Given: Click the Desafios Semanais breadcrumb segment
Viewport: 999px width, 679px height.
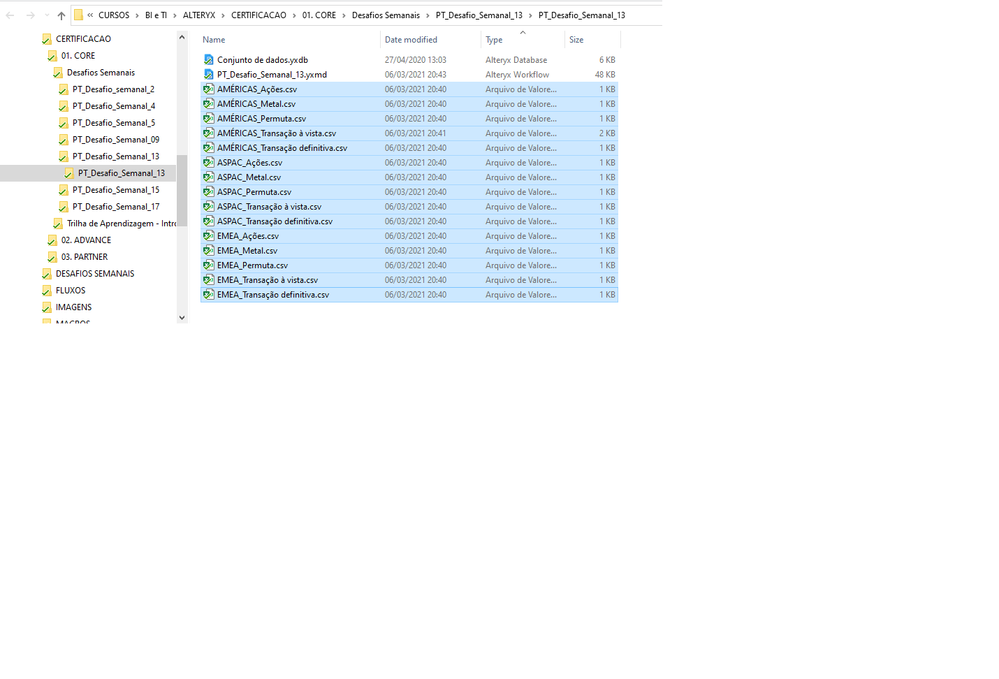Looking at the screenshot, I should 385,15.
